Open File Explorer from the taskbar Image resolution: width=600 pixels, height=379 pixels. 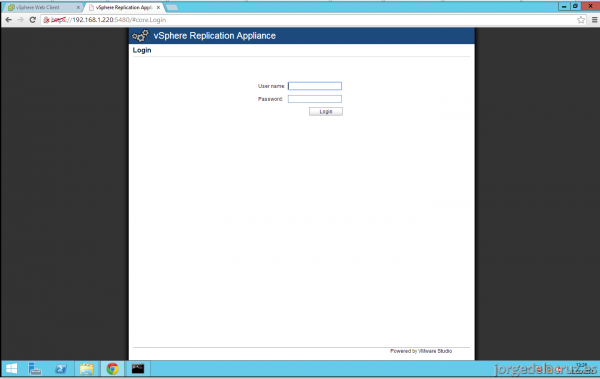tap(86, 369)
